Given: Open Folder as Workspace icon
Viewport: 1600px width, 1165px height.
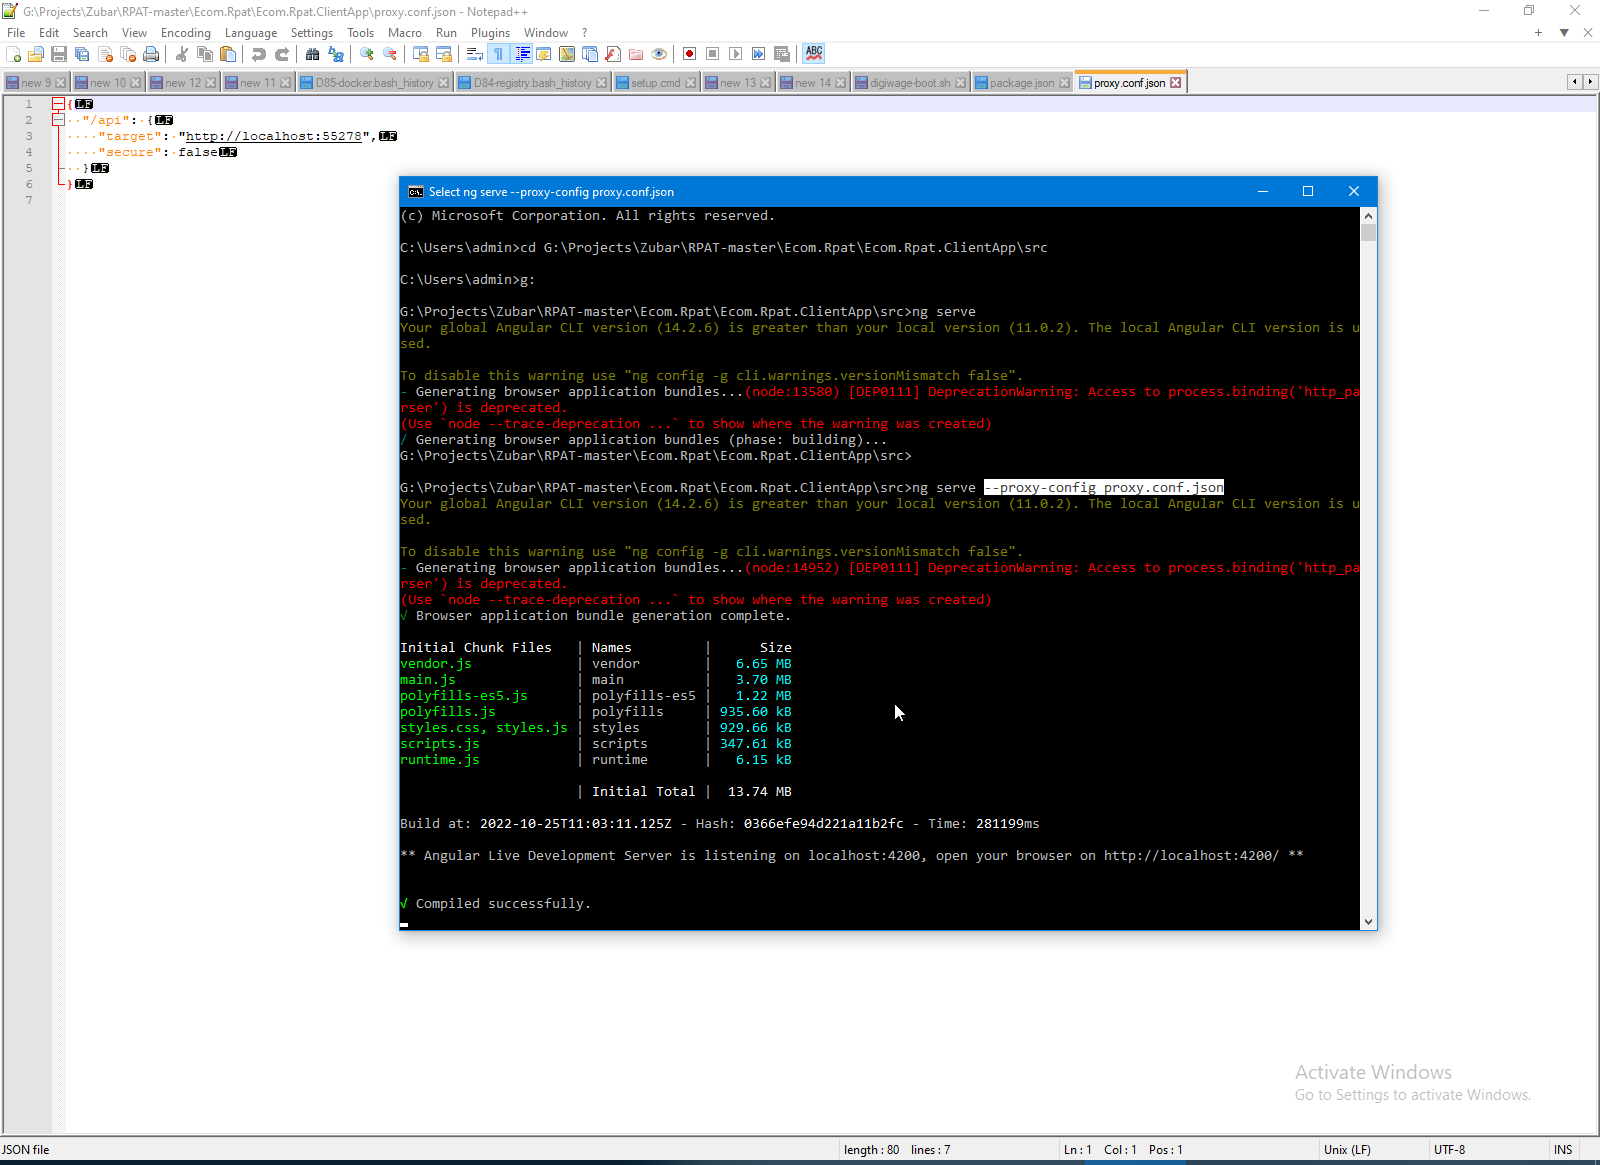Looking at the screenshot, I should tap(636, 54).
